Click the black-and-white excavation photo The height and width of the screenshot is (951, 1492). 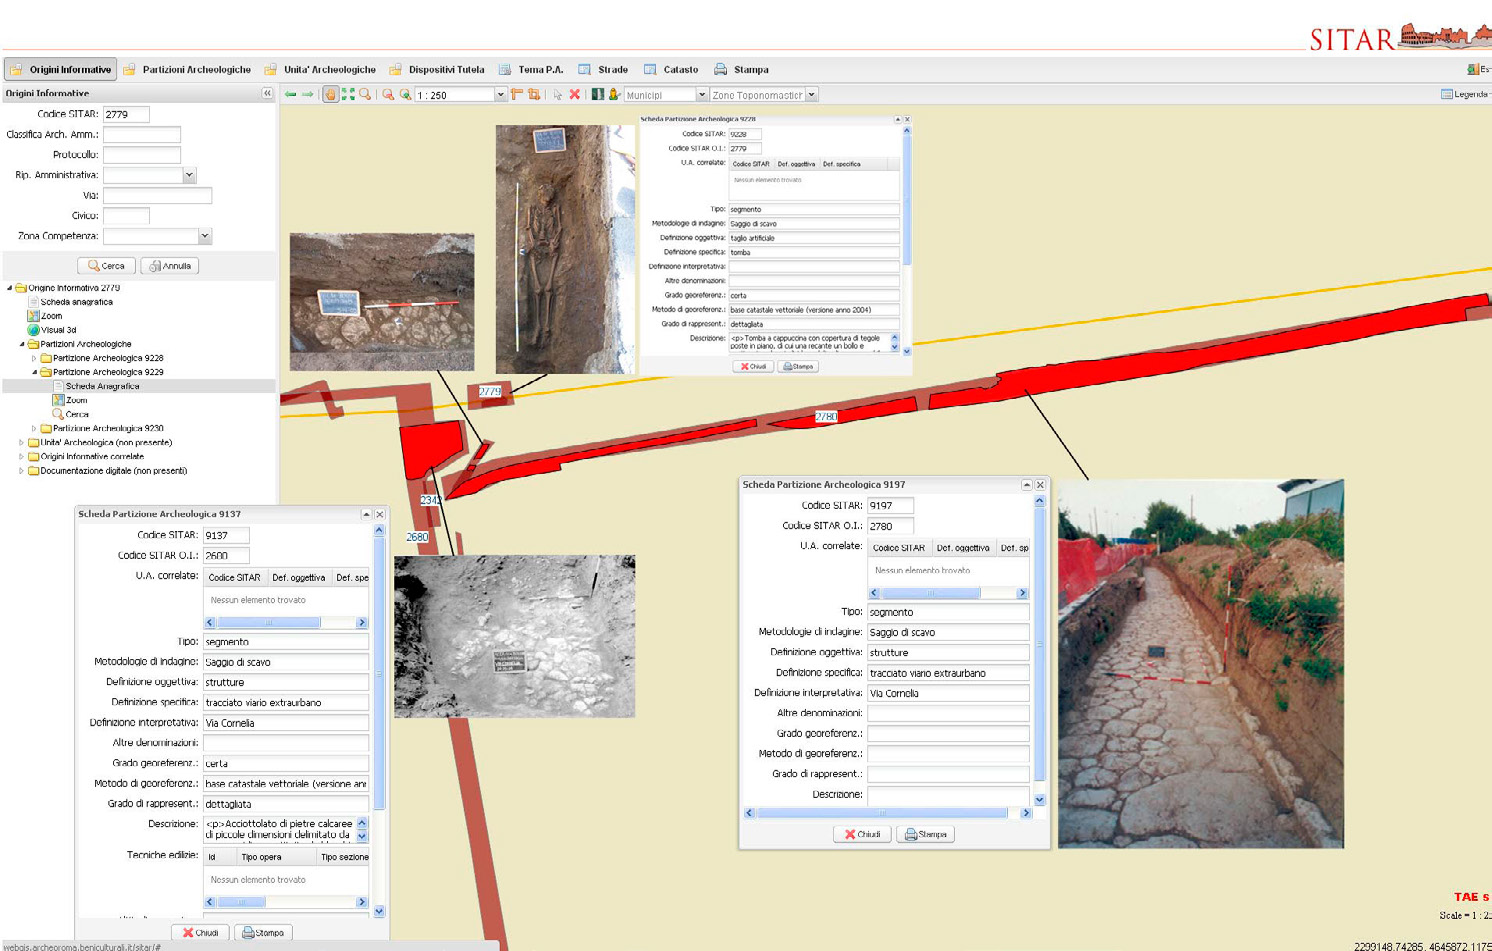click(x=514, y=636)
